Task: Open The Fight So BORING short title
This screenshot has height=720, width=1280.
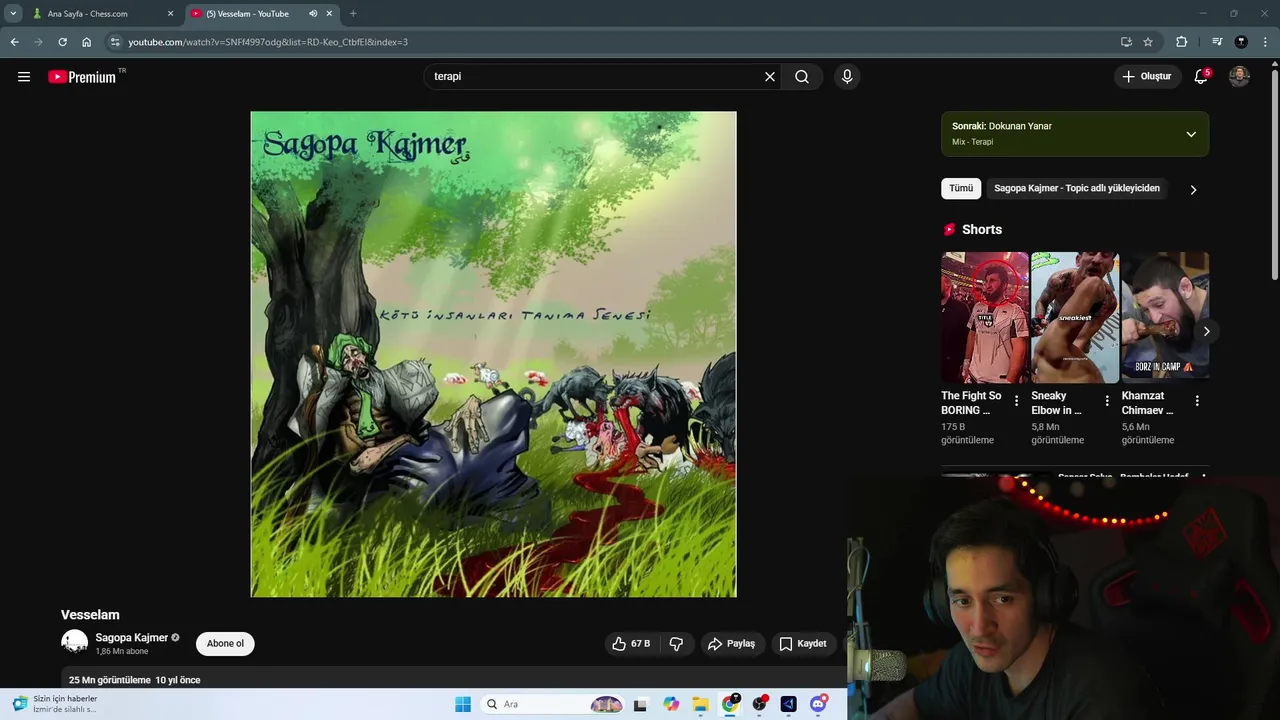Action: coord(971,403)
